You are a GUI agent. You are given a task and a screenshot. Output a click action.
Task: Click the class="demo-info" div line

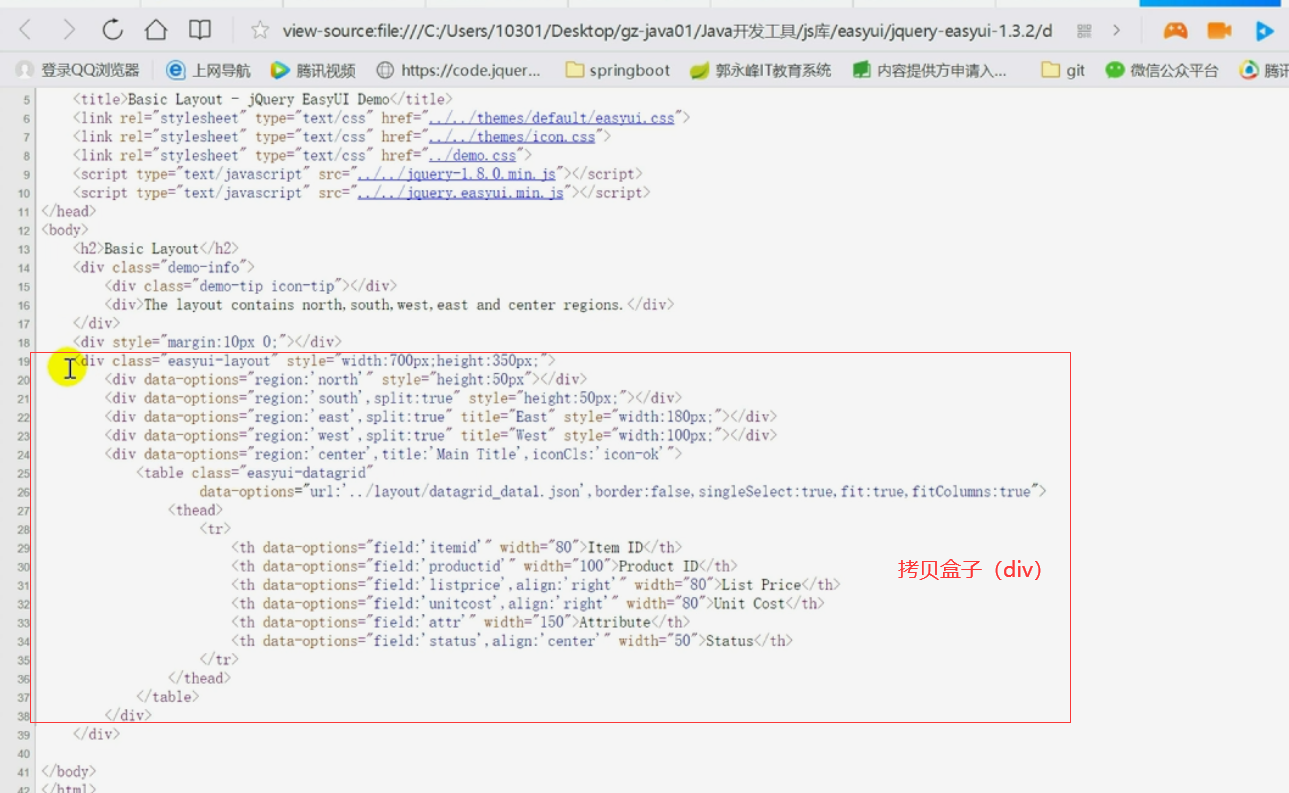163,267
